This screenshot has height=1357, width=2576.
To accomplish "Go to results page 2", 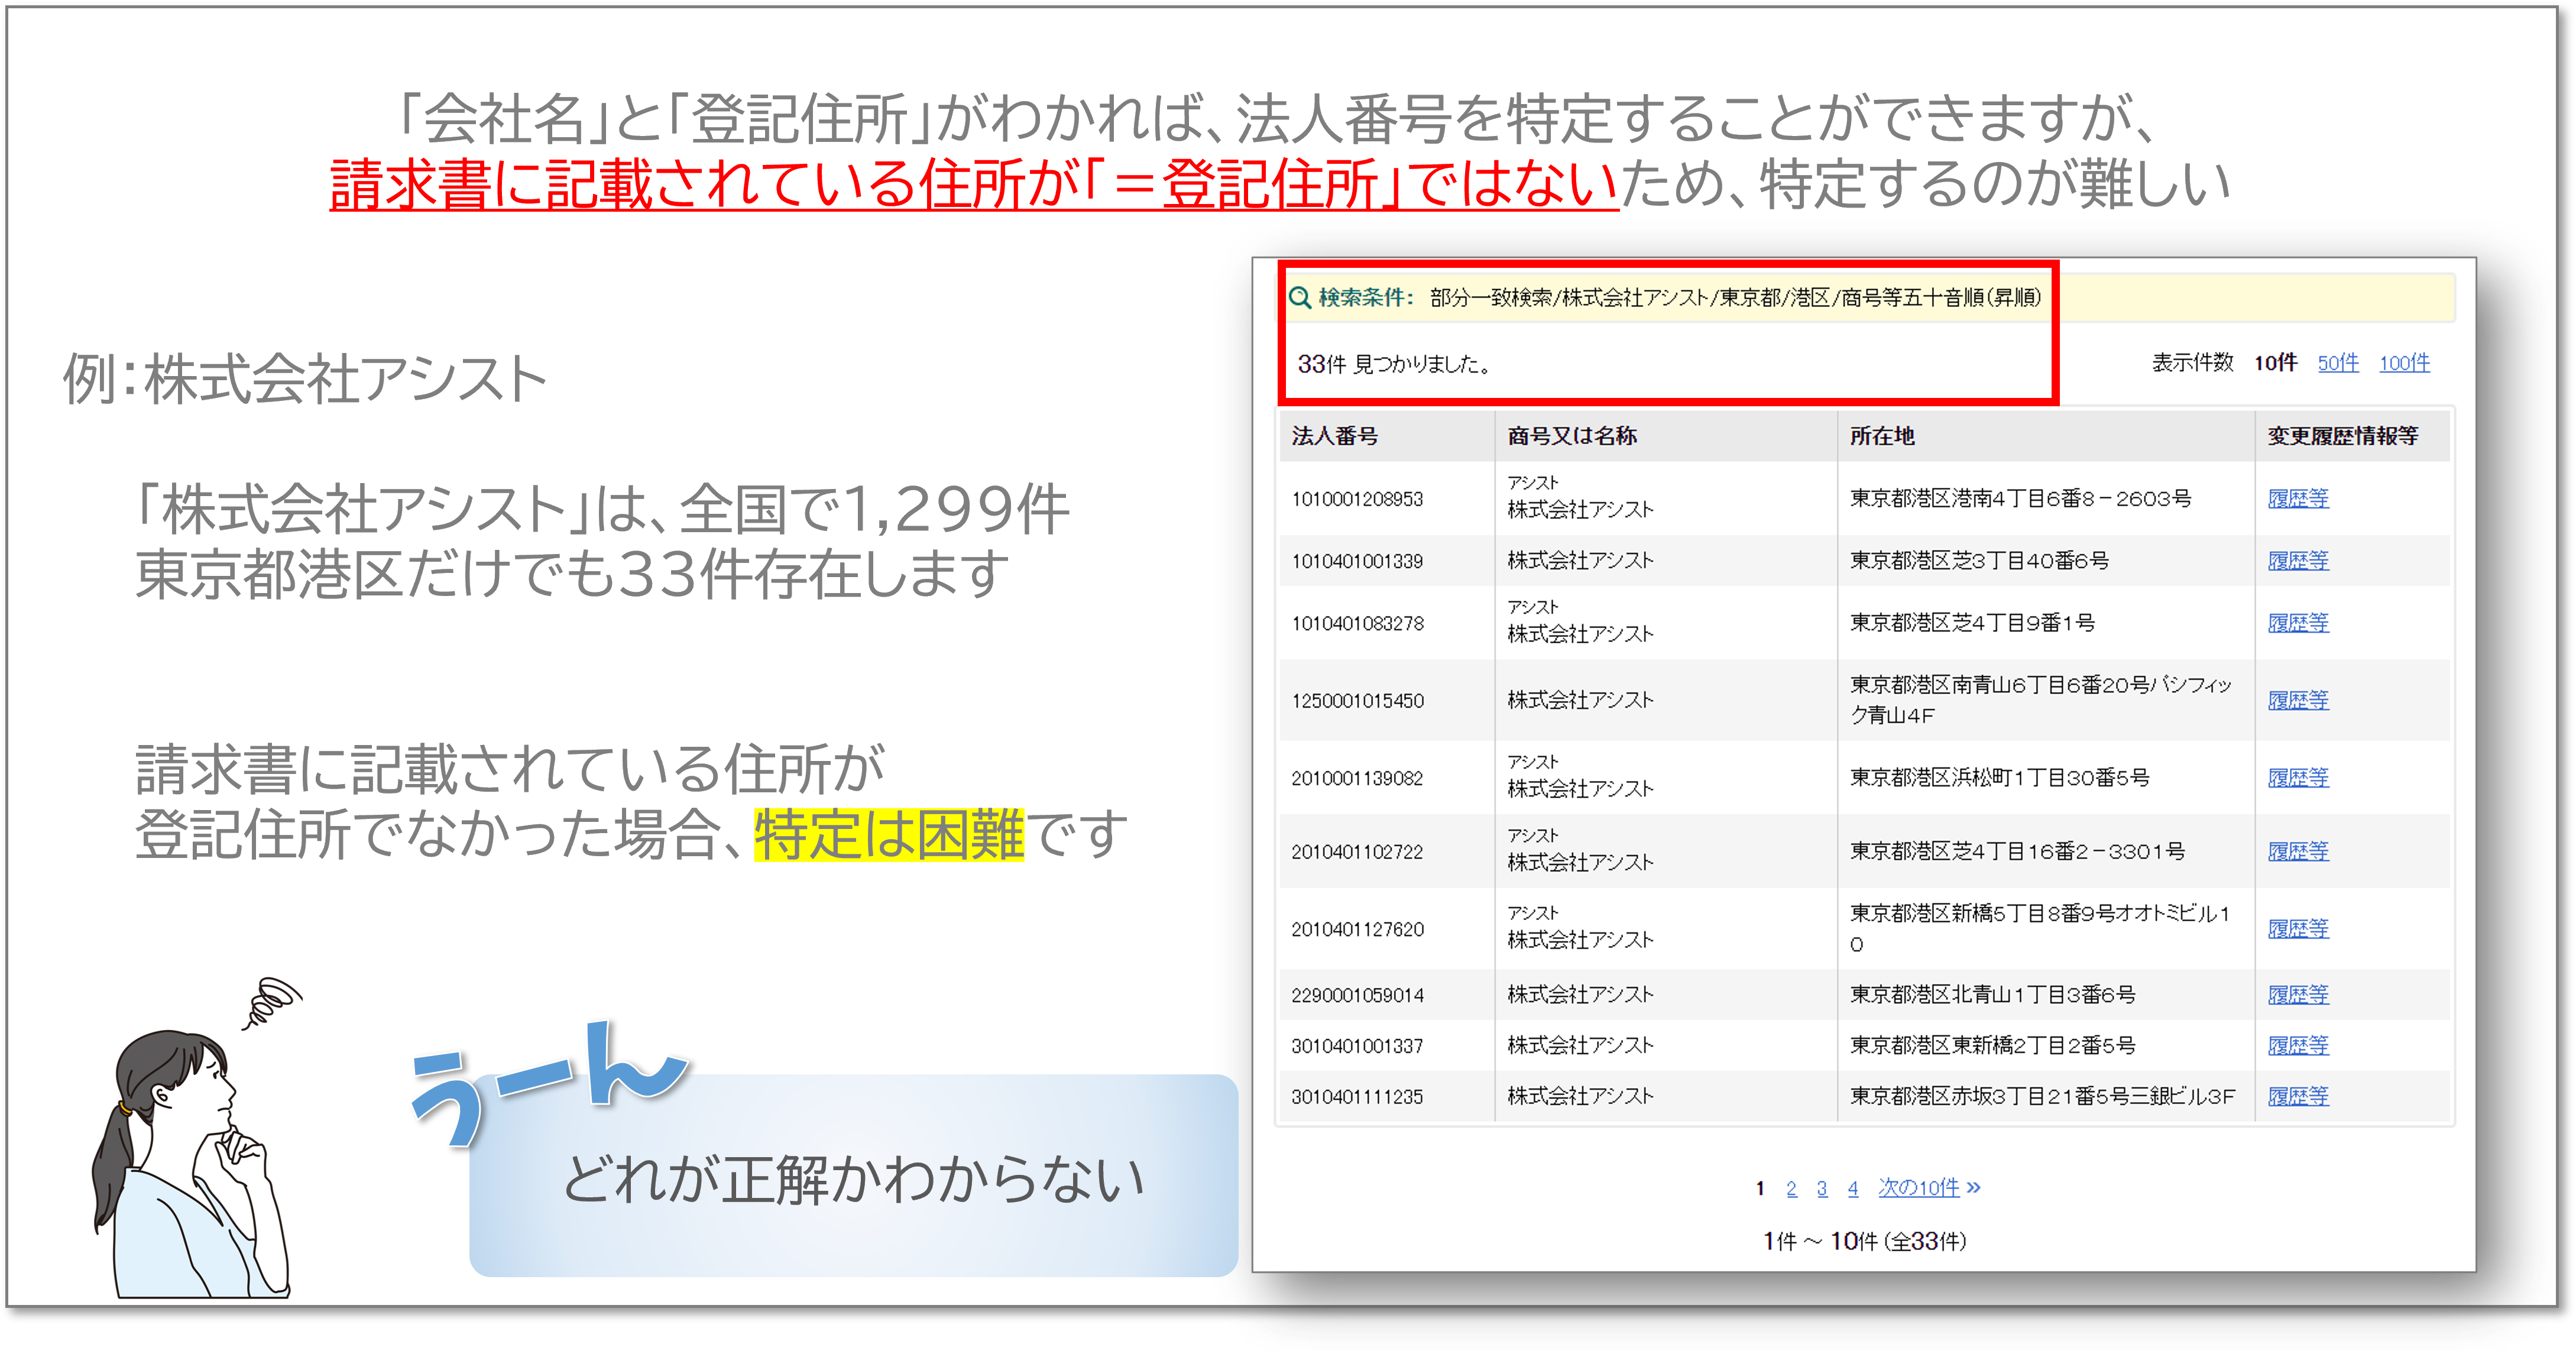I will coord(1791,1188).
